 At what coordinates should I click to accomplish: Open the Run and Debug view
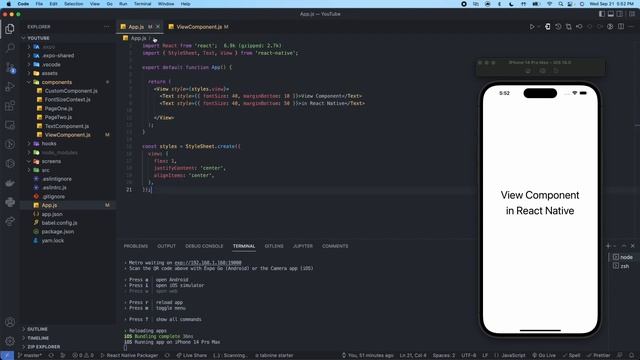point(10,87)
